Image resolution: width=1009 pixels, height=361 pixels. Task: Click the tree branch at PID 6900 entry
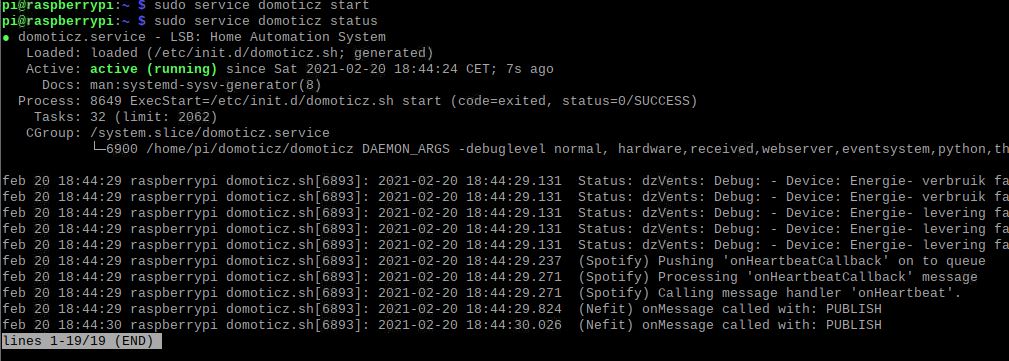point(98,149)
